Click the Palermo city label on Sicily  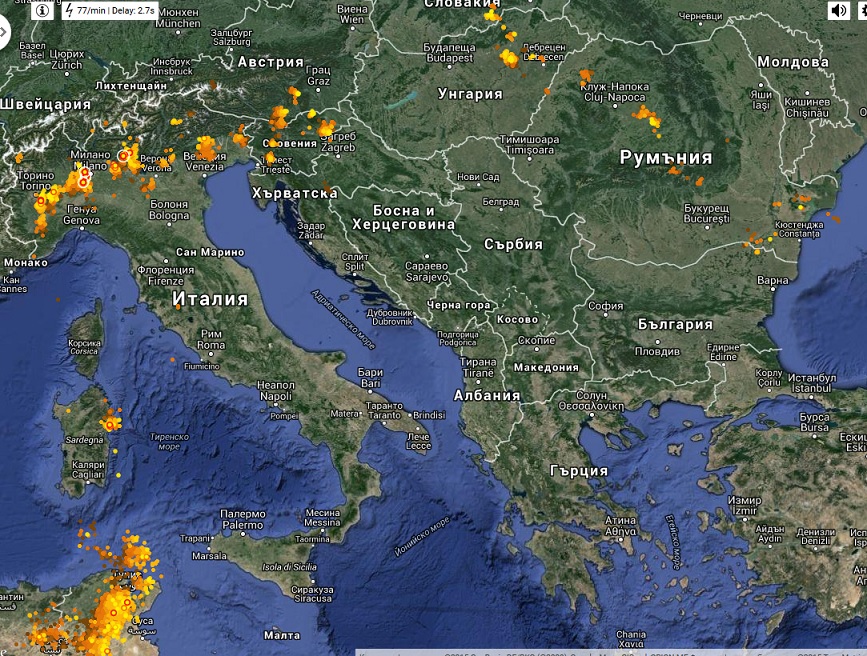coord(242,519)
